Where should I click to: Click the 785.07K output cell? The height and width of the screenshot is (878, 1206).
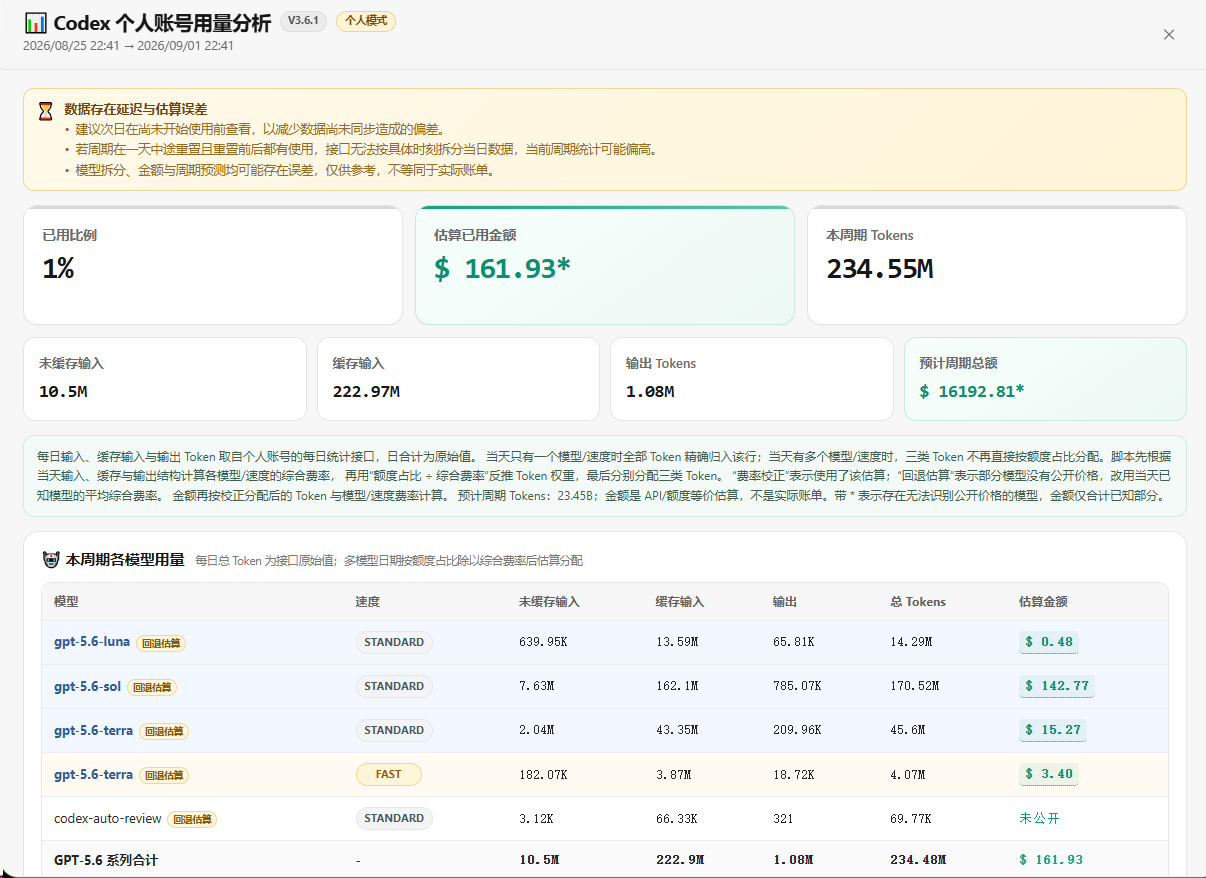[x=798, y=686]
